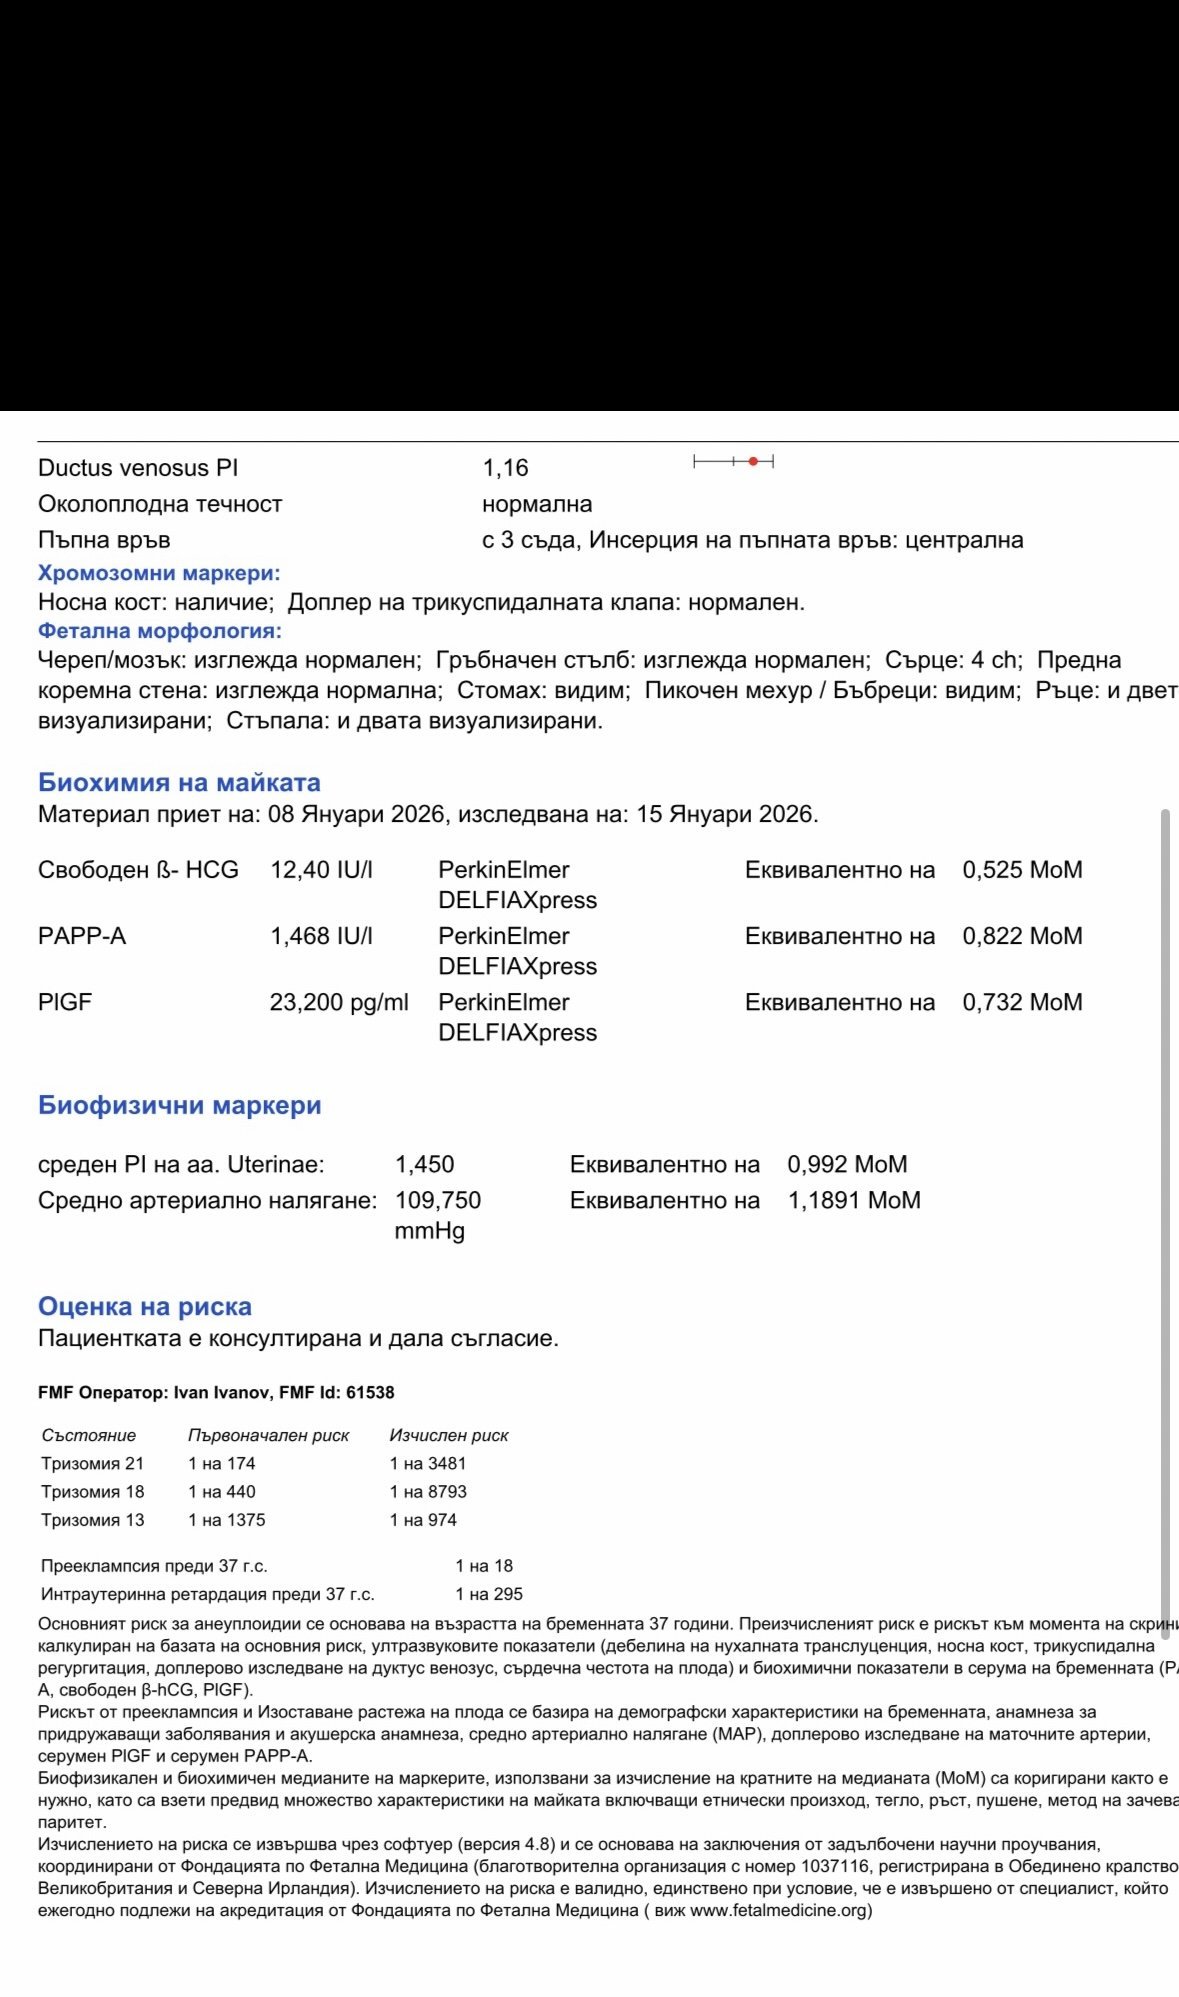Click the 'Биохимия на майката' heading

pyautogui.click(x=179, y=782)
